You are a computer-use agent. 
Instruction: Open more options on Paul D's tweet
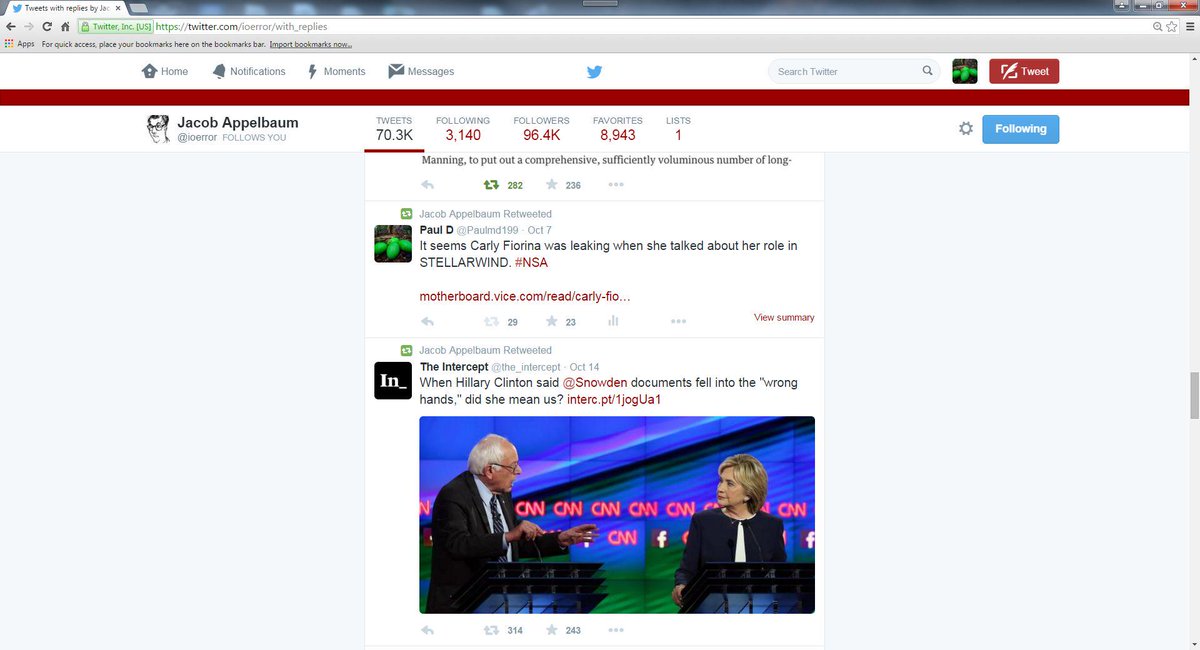click(678, 322)
